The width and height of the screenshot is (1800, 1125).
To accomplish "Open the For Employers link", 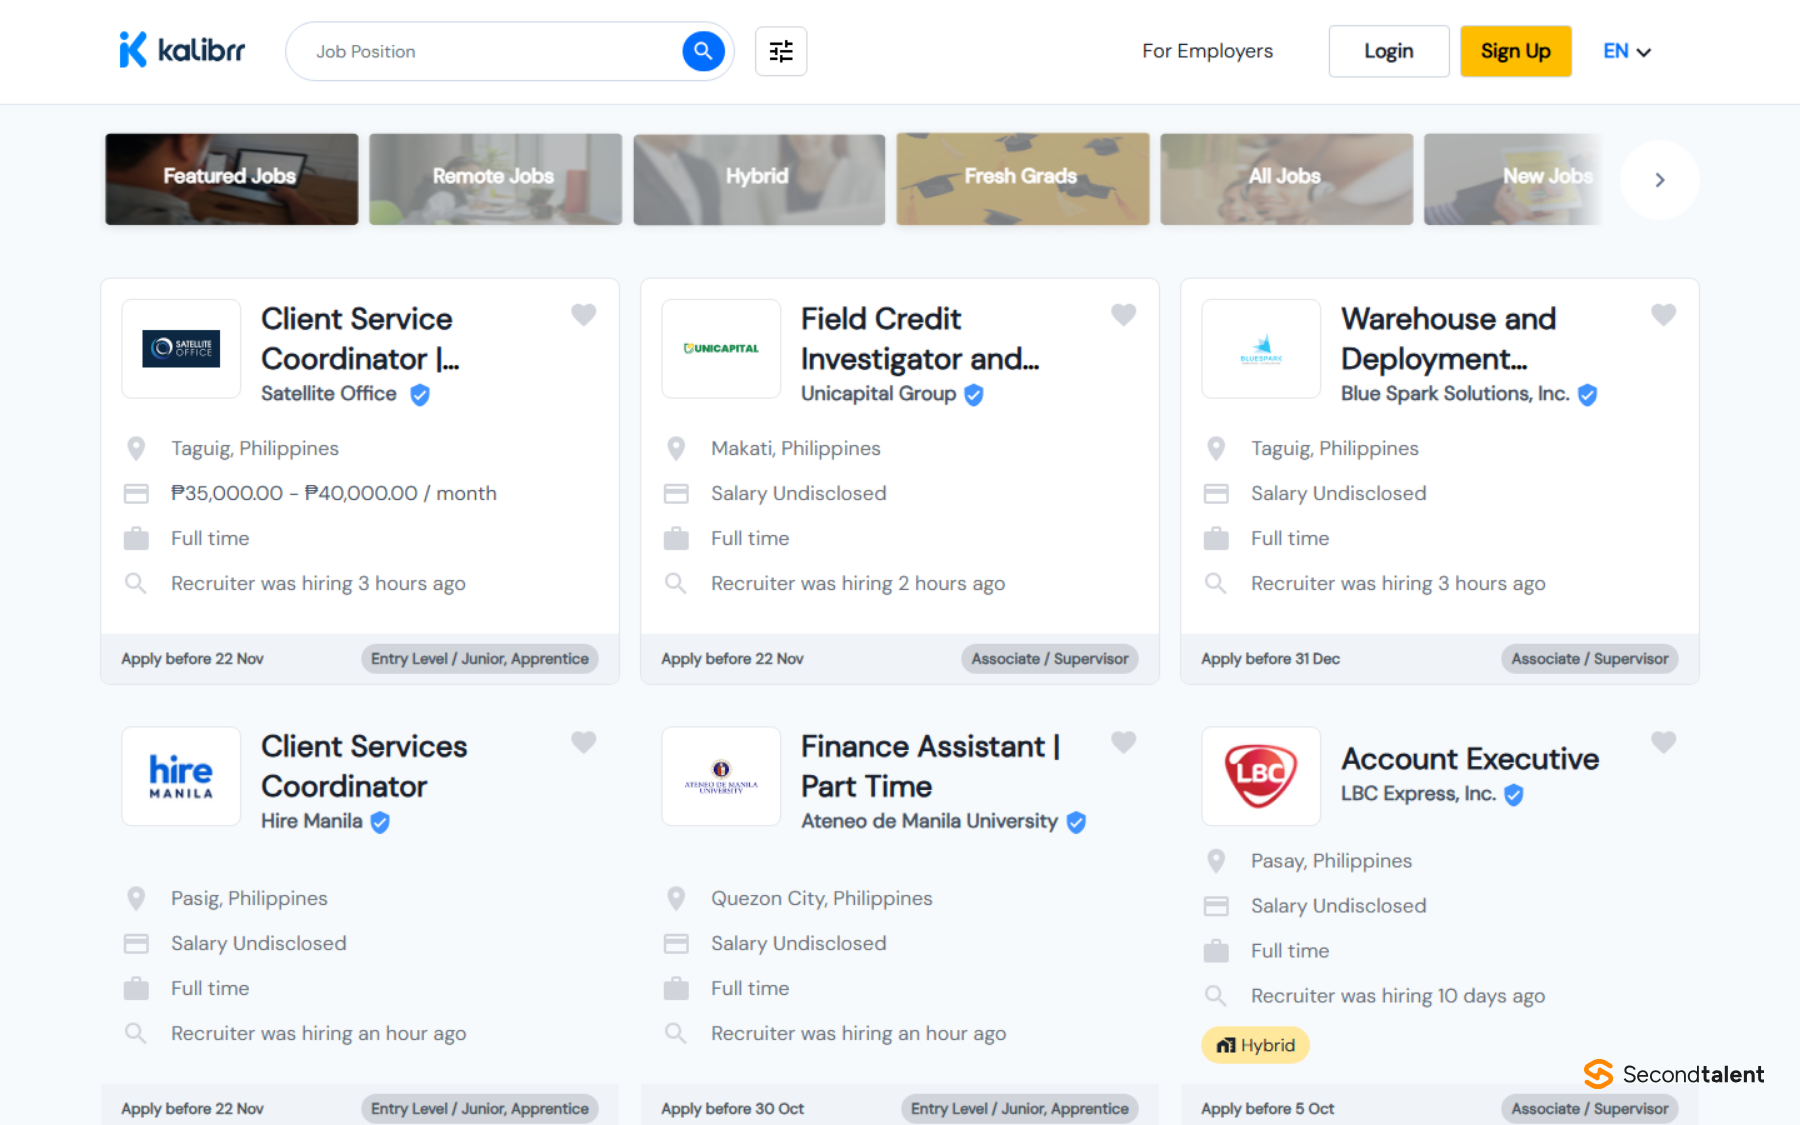I will [1208, 51].
